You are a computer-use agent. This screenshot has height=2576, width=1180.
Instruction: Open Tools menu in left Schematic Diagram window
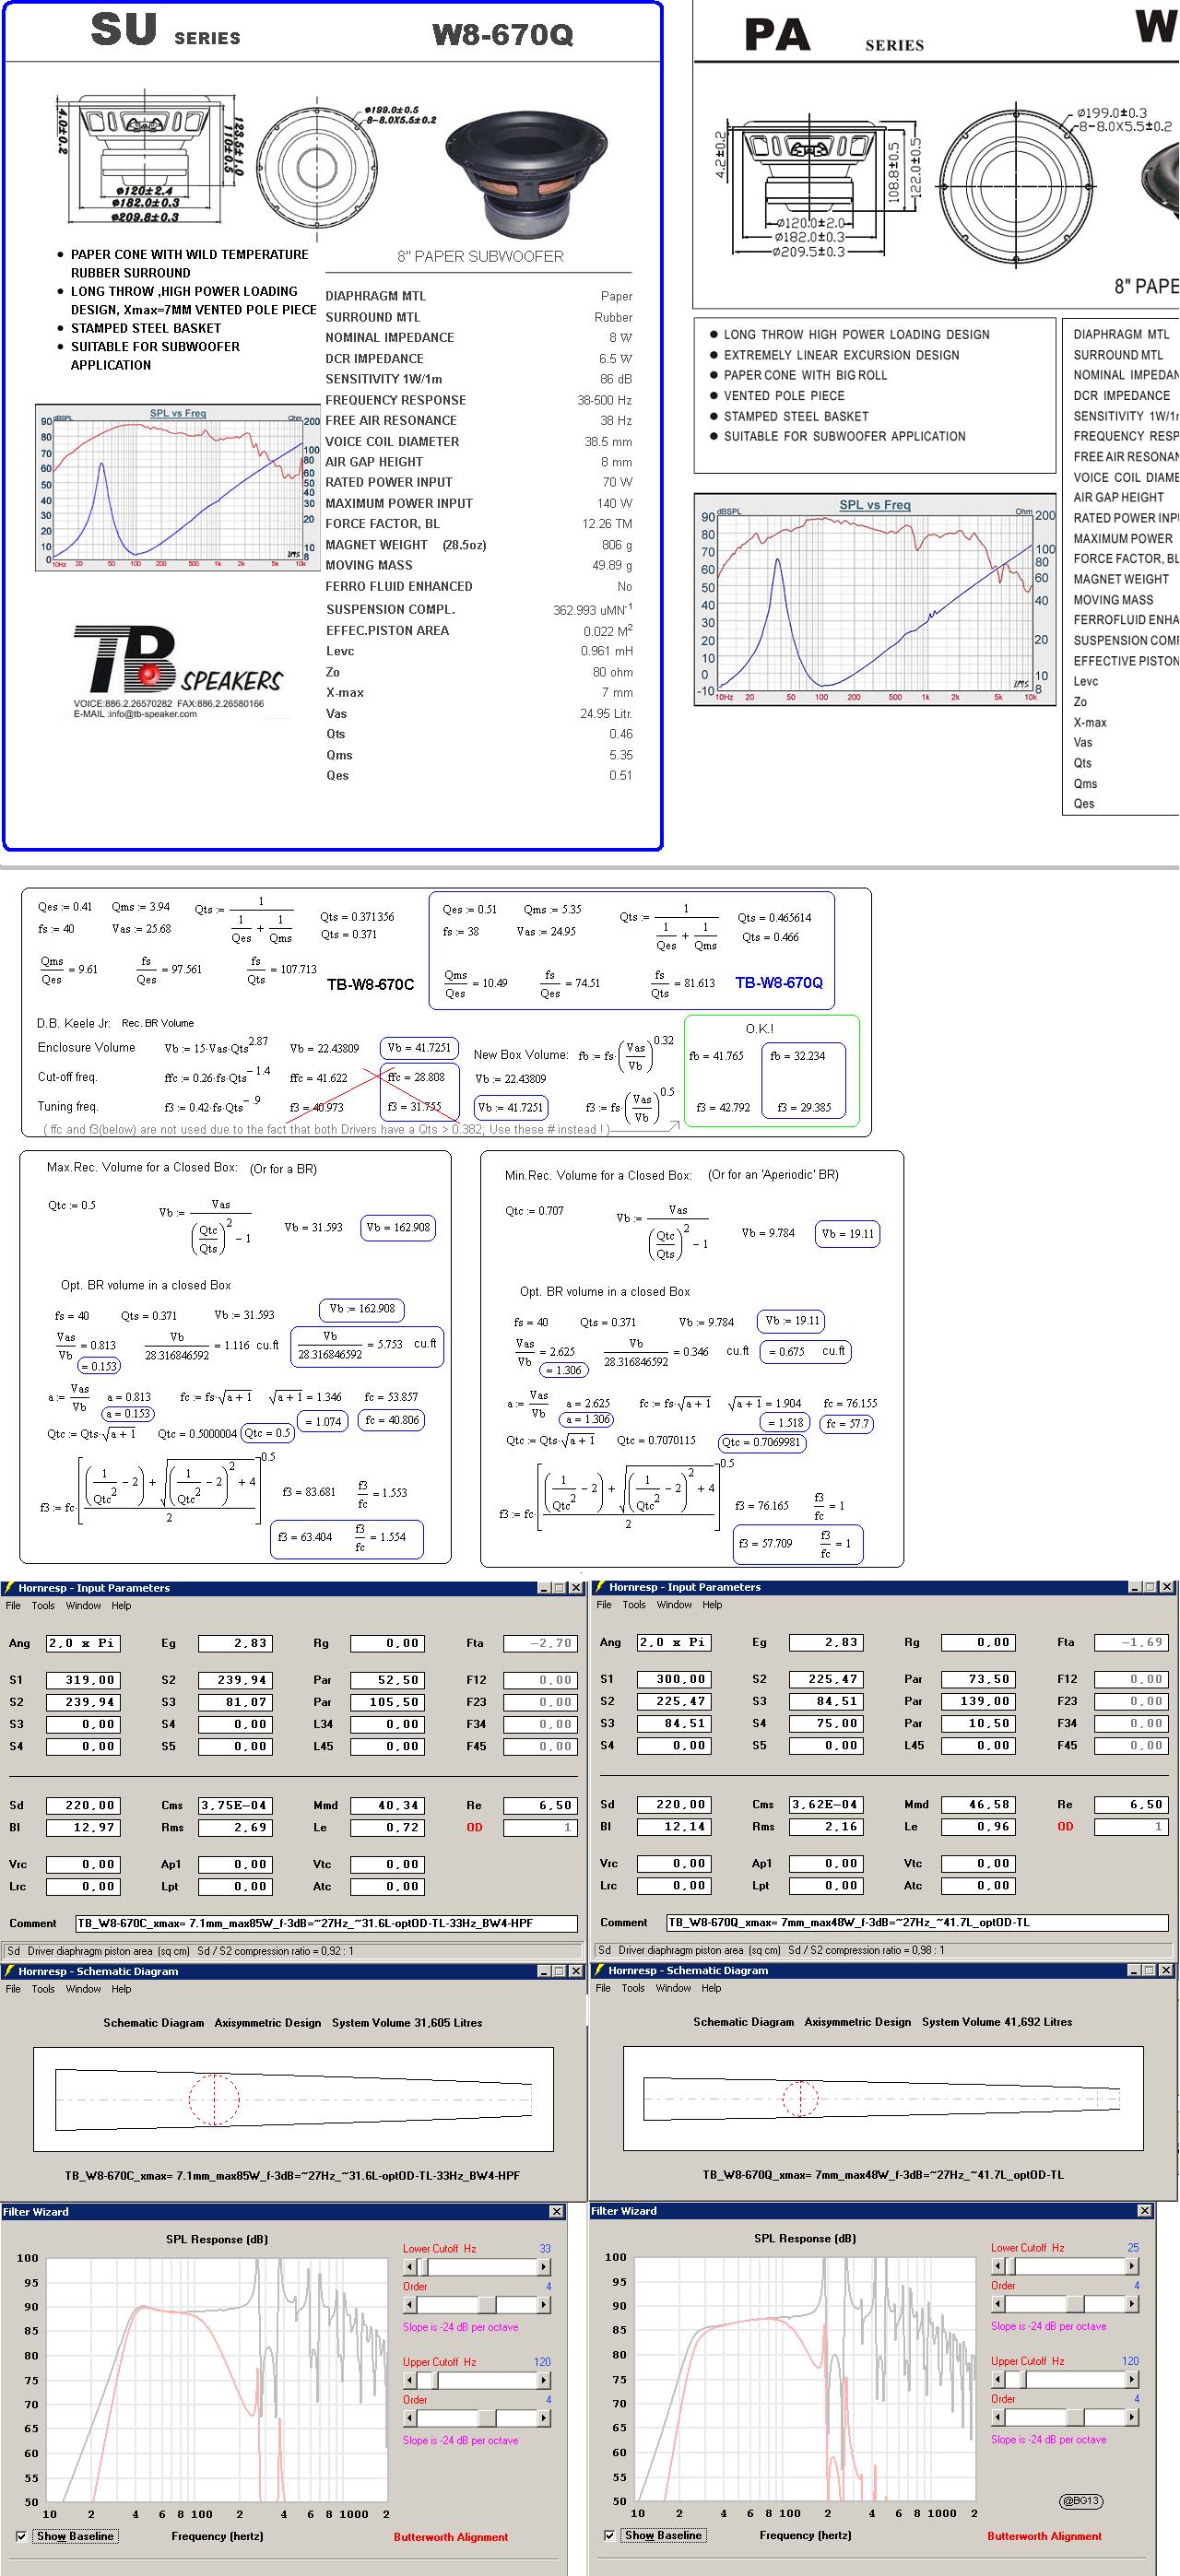pyautogui.click(x=43, y=1989)
